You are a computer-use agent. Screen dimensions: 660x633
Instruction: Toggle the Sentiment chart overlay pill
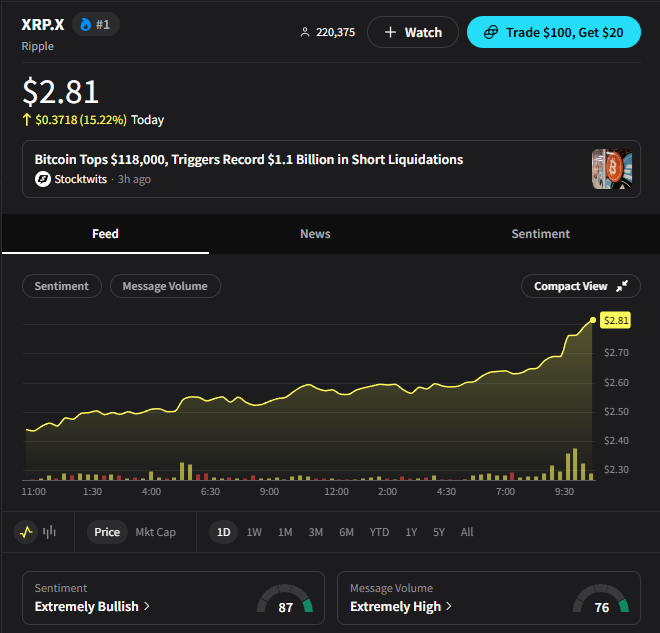(x=62, y=286)
